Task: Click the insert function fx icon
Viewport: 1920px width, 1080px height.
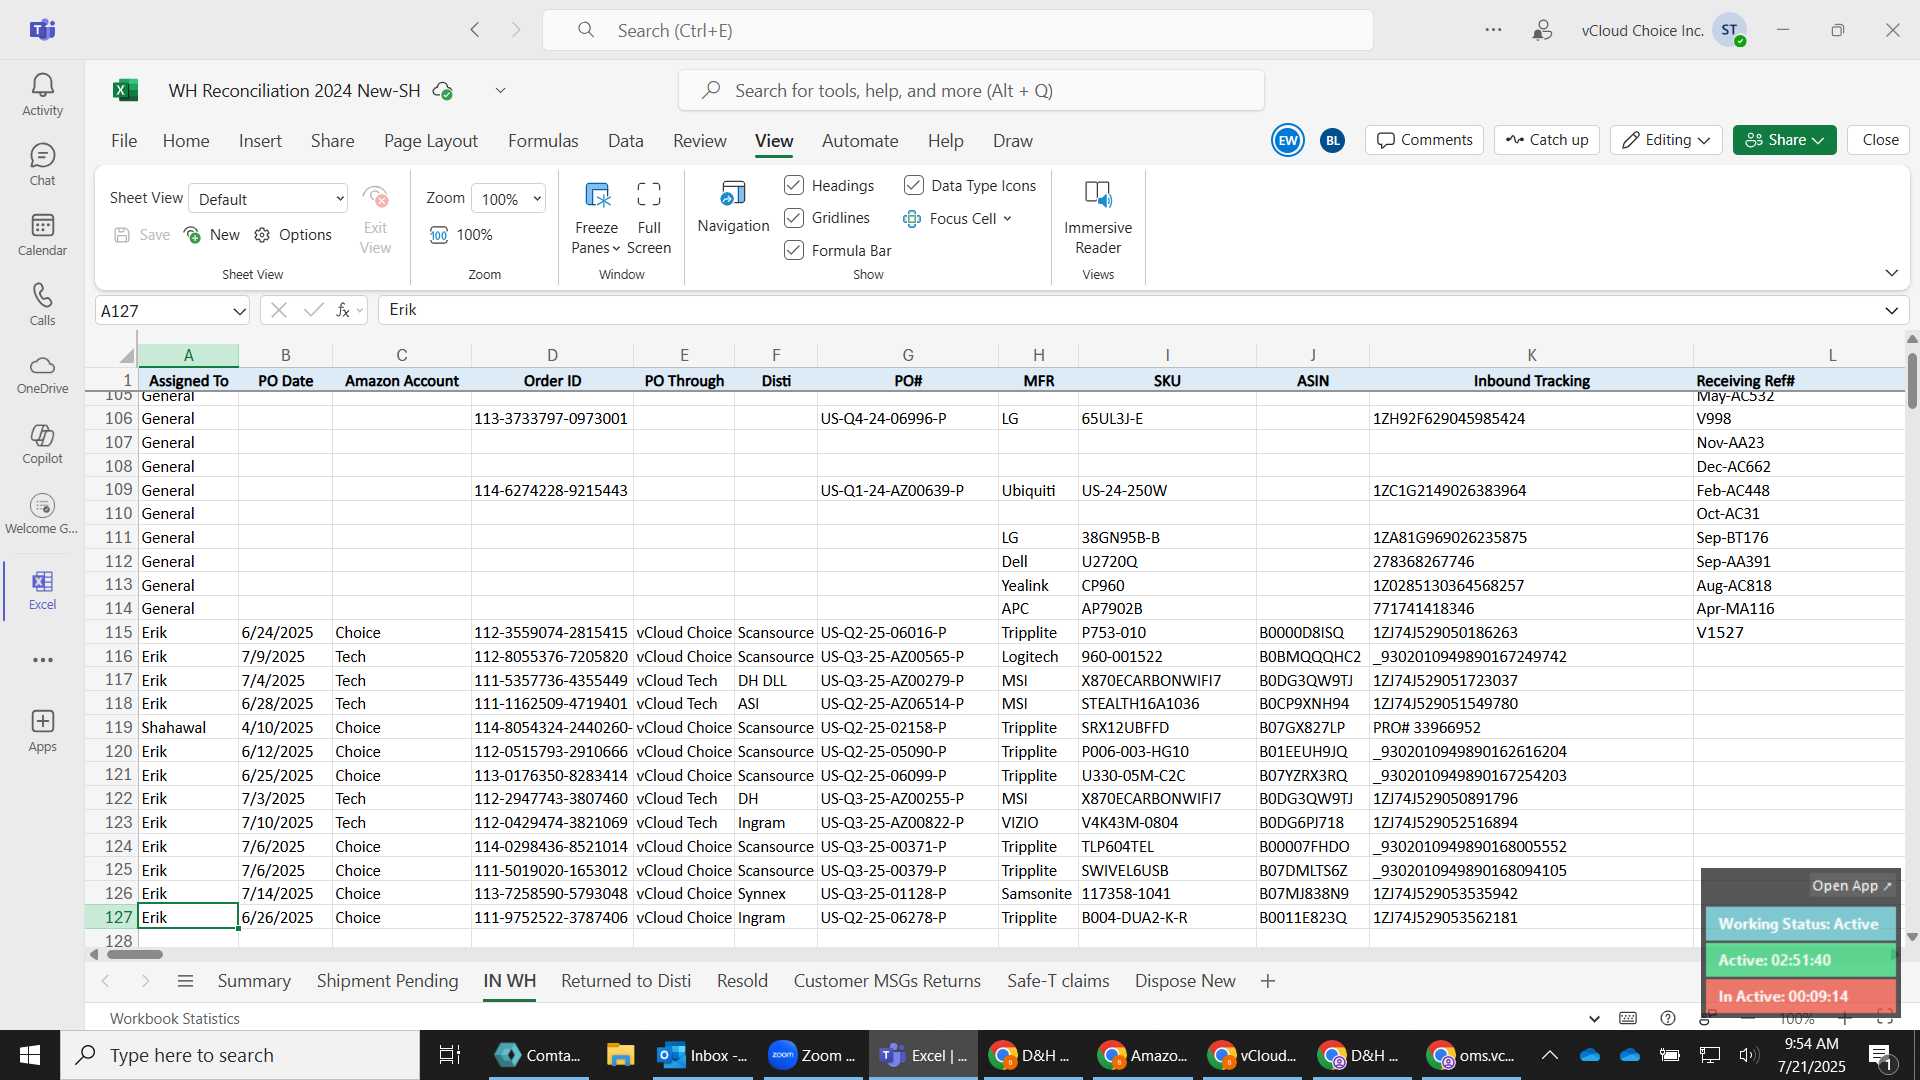Action: point(343,310)
